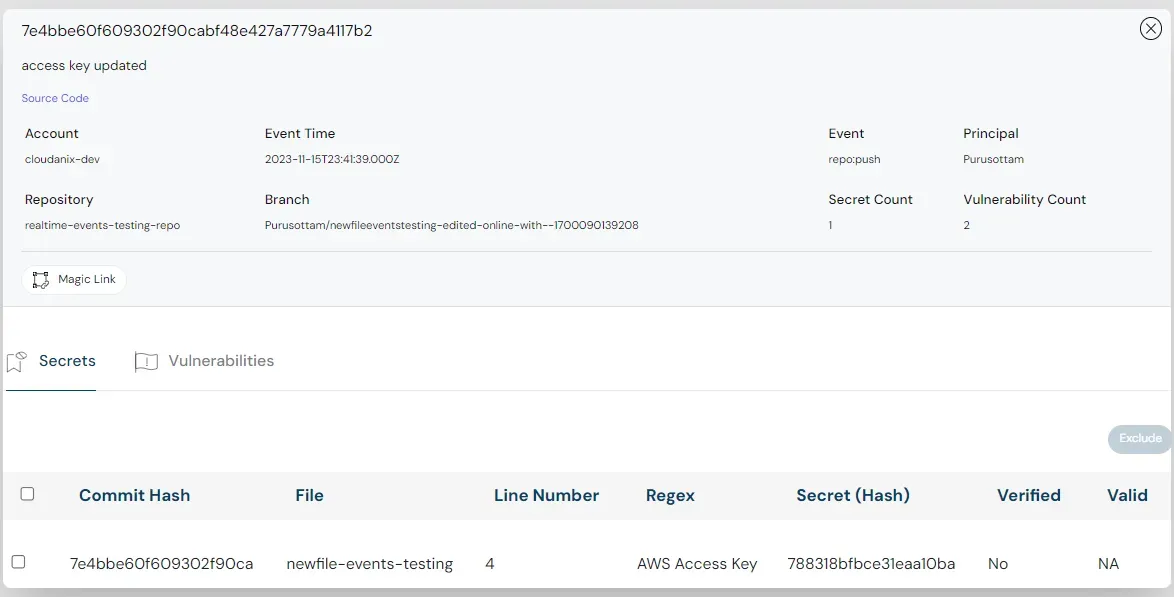Switch to the Vulnerabilities tab
This screenshot has width=1174, height=597.
point(220,361)
